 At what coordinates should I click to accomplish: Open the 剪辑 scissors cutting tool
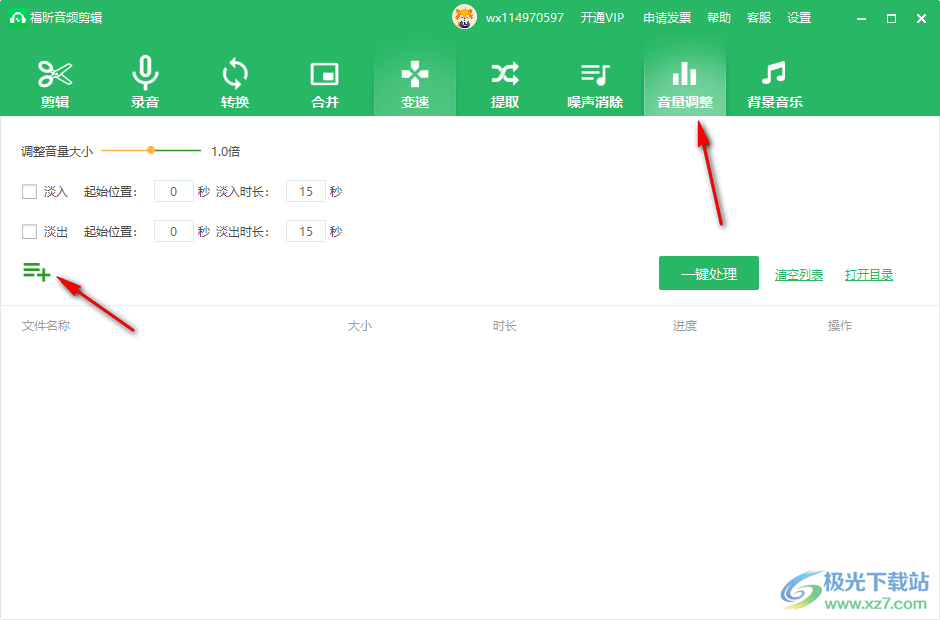[55, 84]
